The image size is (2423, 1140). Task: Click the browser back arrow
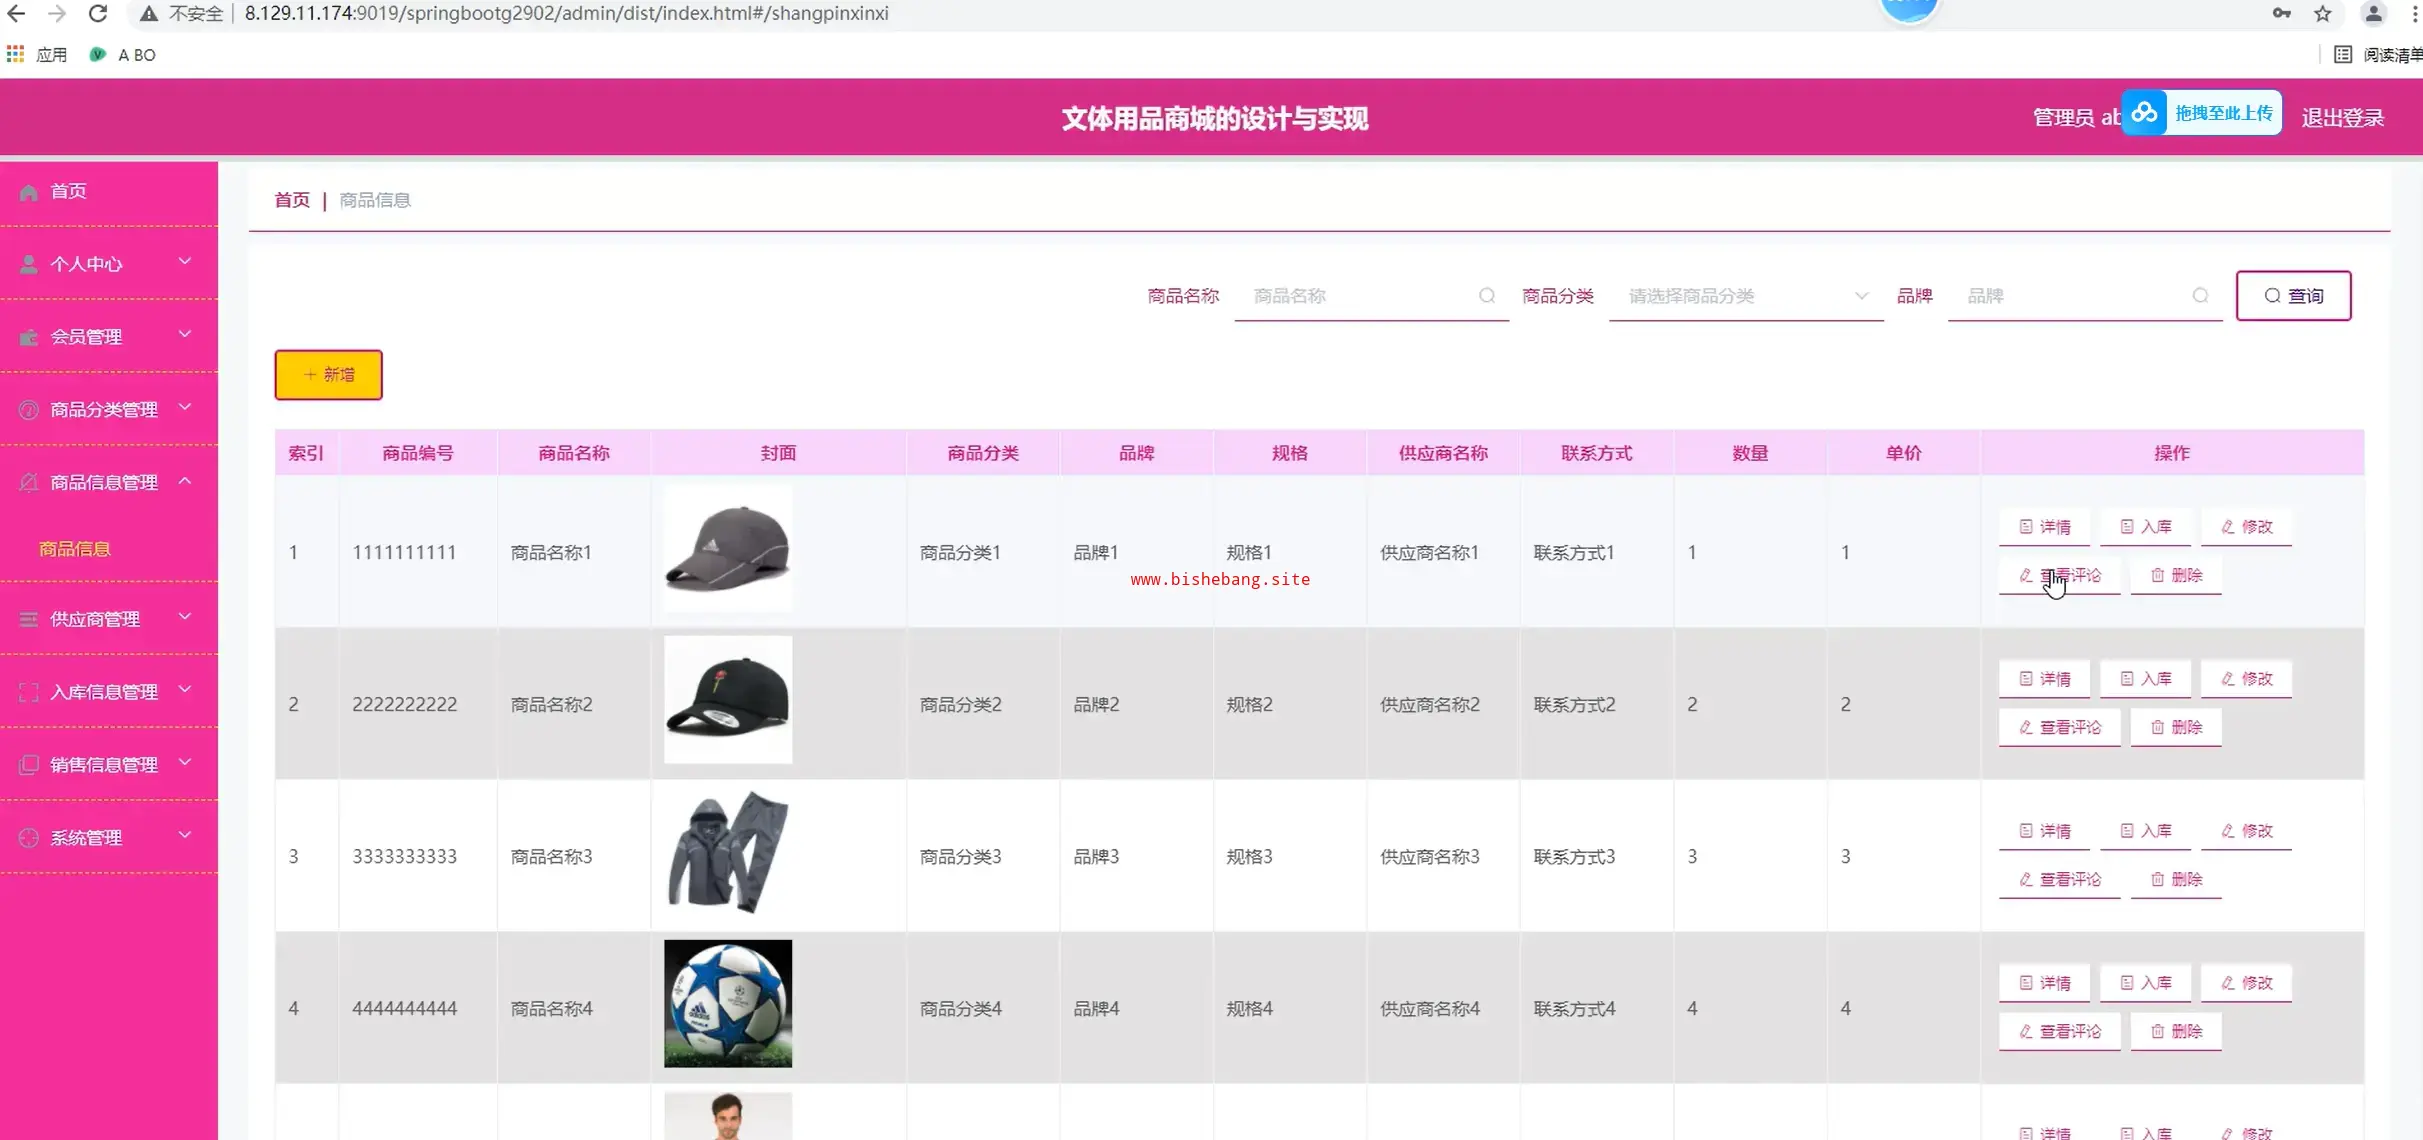point(17,13)
